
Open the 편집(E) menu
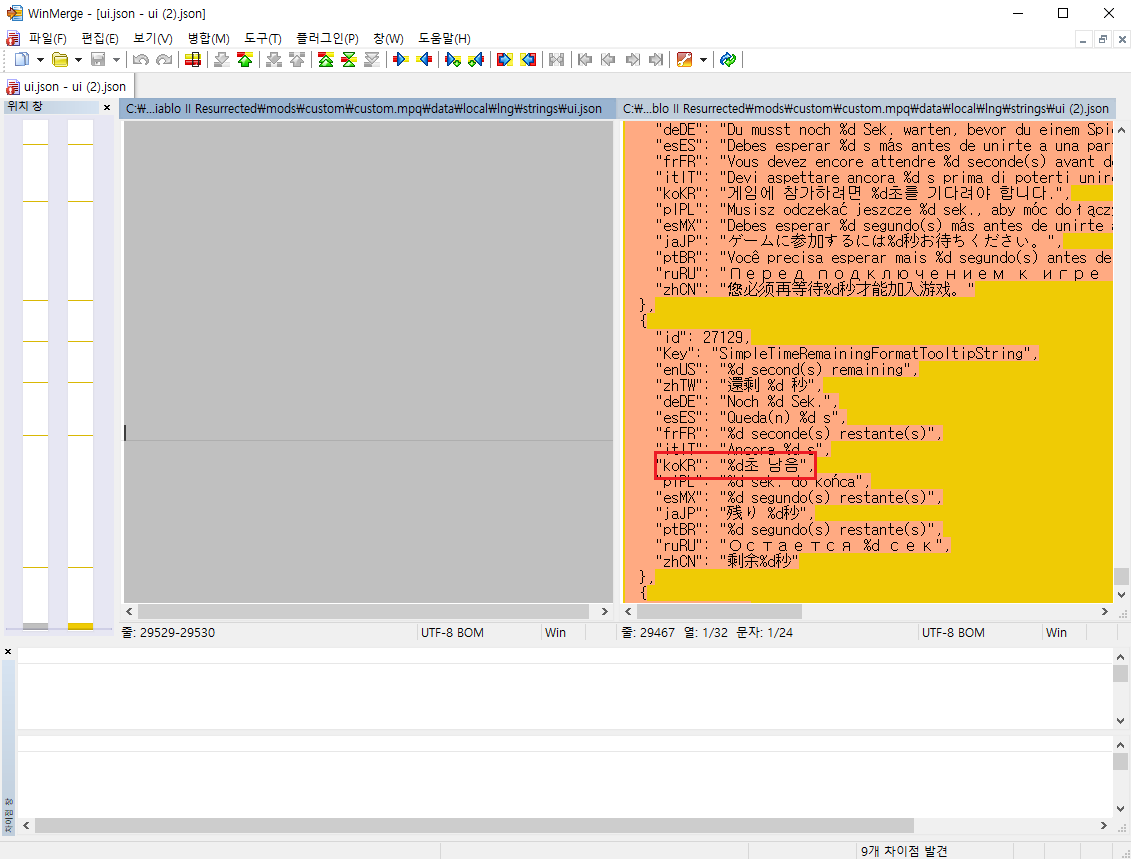[x=100, y=38]
